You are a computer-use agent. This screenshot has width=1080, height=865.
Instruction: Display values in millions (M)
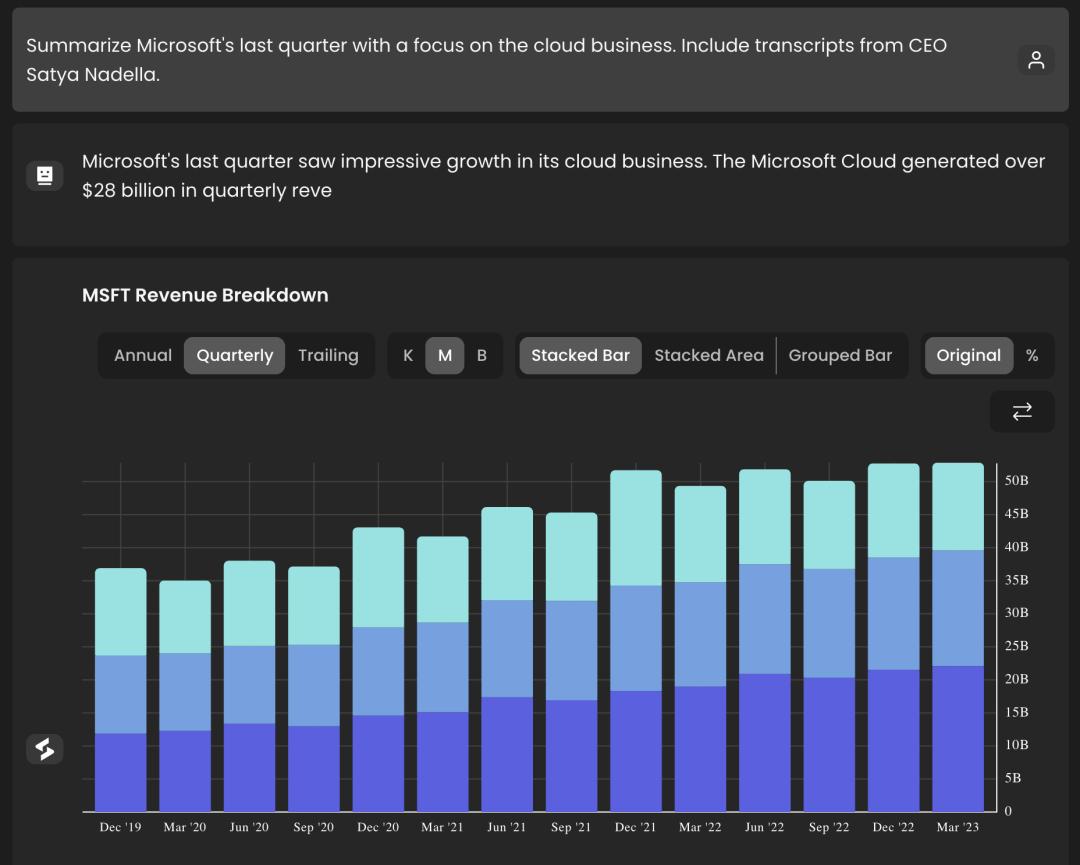pos(445,355)
